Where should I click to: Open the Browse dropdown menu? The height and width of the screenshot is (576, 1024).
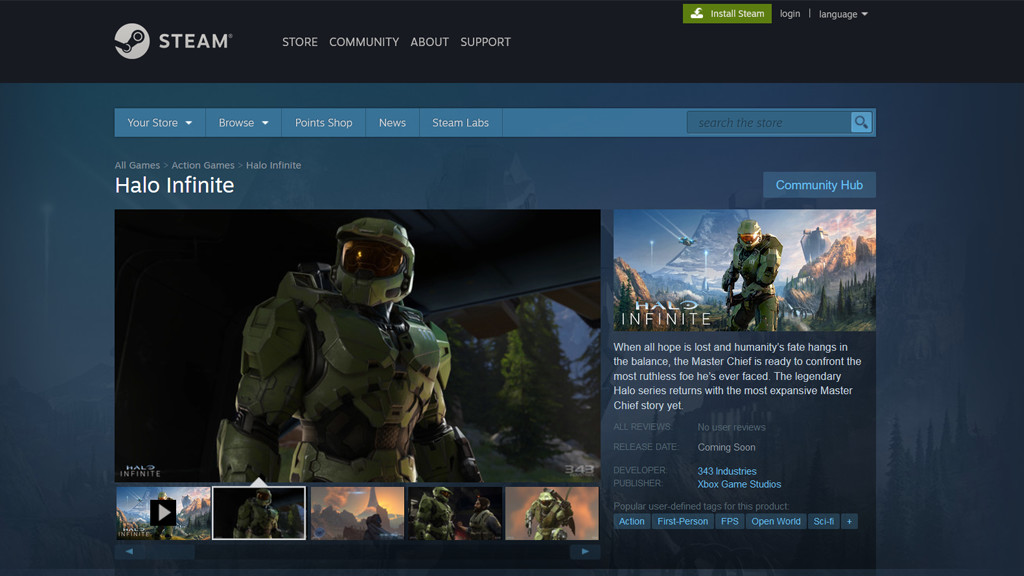(x=243, y=123)
